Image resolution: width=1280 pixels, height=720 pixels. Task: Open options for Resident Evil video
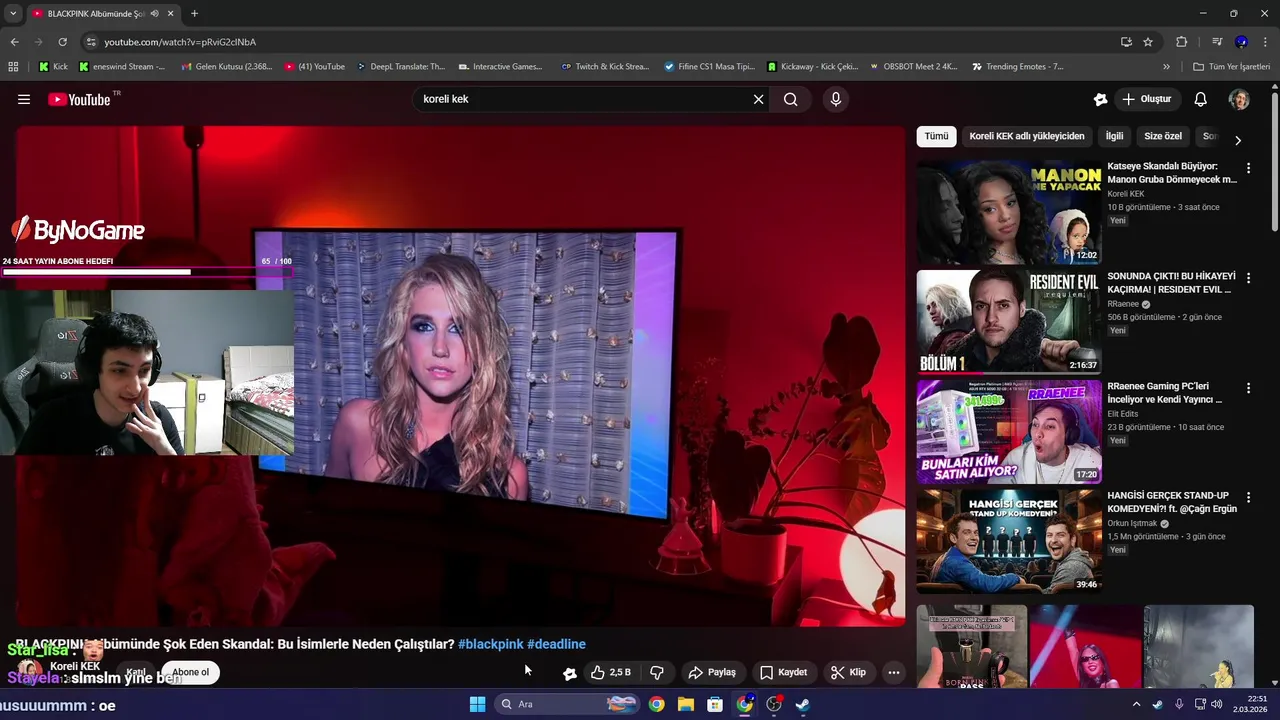pyautogui.click(x=1248, y=278)
